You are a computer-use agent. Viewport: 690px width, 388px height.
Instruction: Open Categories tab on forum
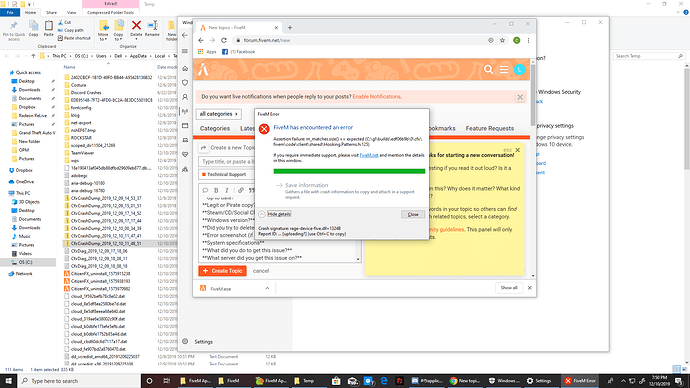[x=215, y=128]
